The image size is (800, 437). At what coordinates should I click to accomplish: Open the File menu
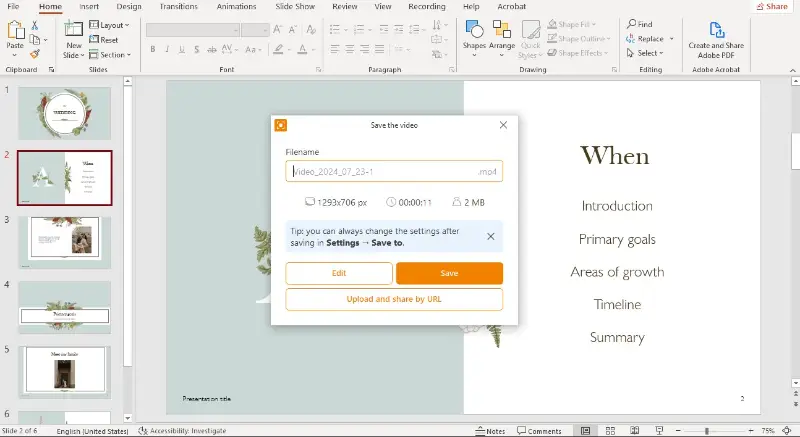pos(13,7)
